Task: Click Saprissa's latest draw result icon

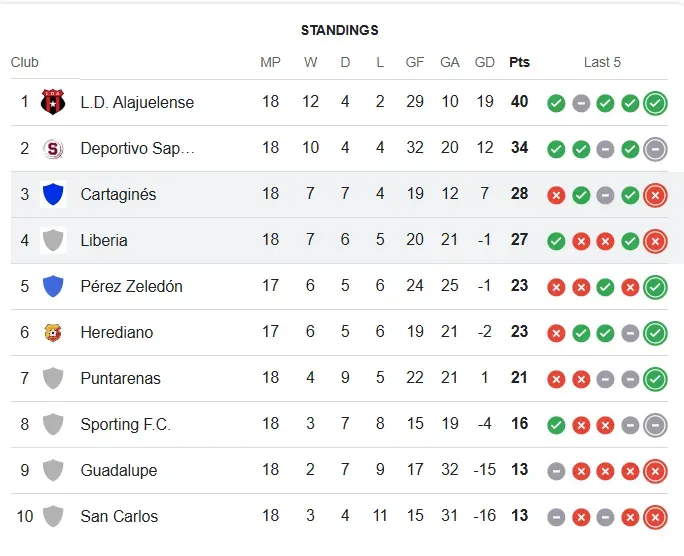Action: (x=655, y=148)
